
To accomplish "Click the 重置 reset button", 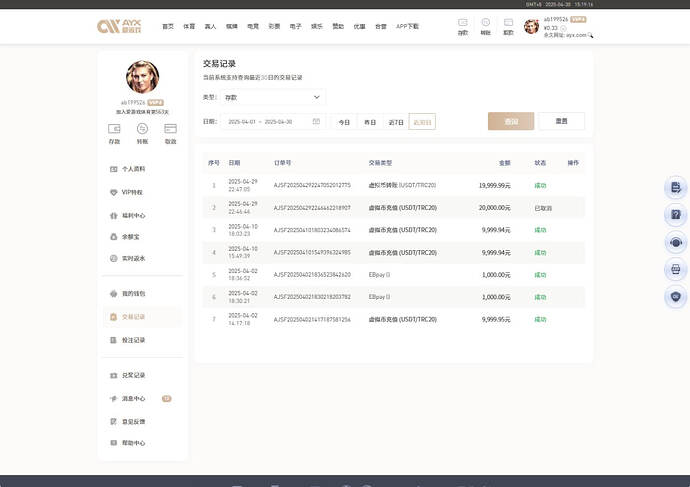I will point(561,121).
